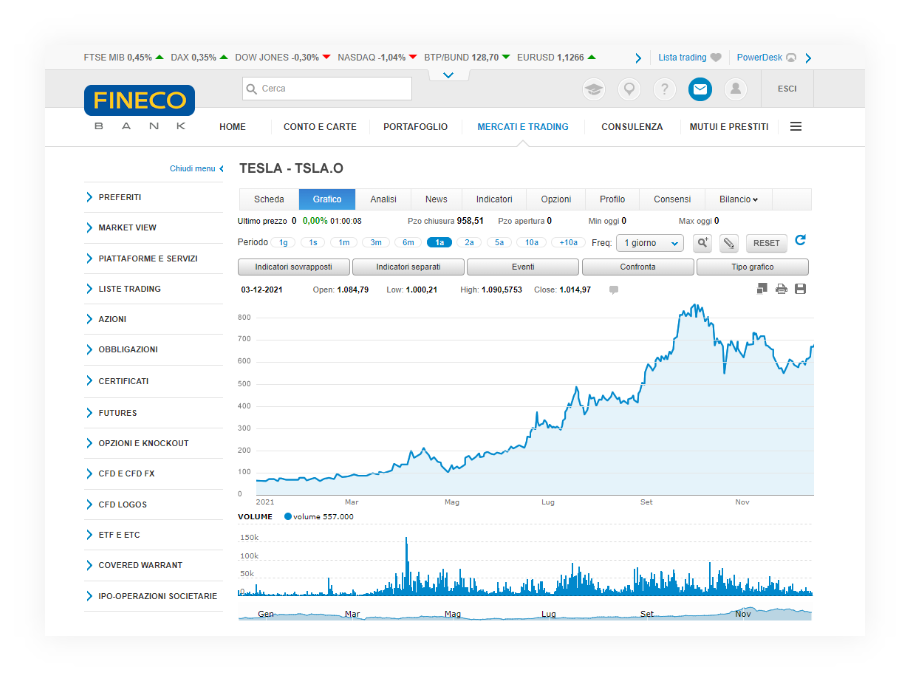Select the 1m period
This screenshot has width=910, height=681.
click(x=344, y=243)
